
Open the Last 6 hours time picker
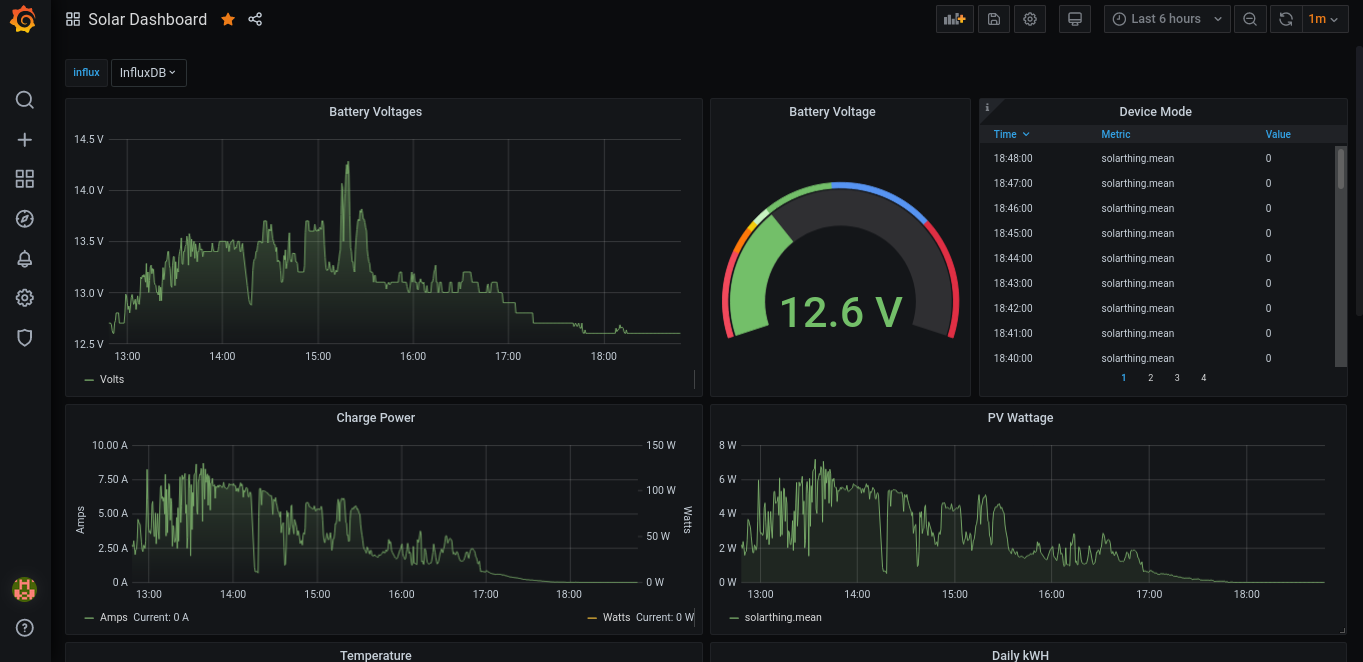tap(1166, 18)
